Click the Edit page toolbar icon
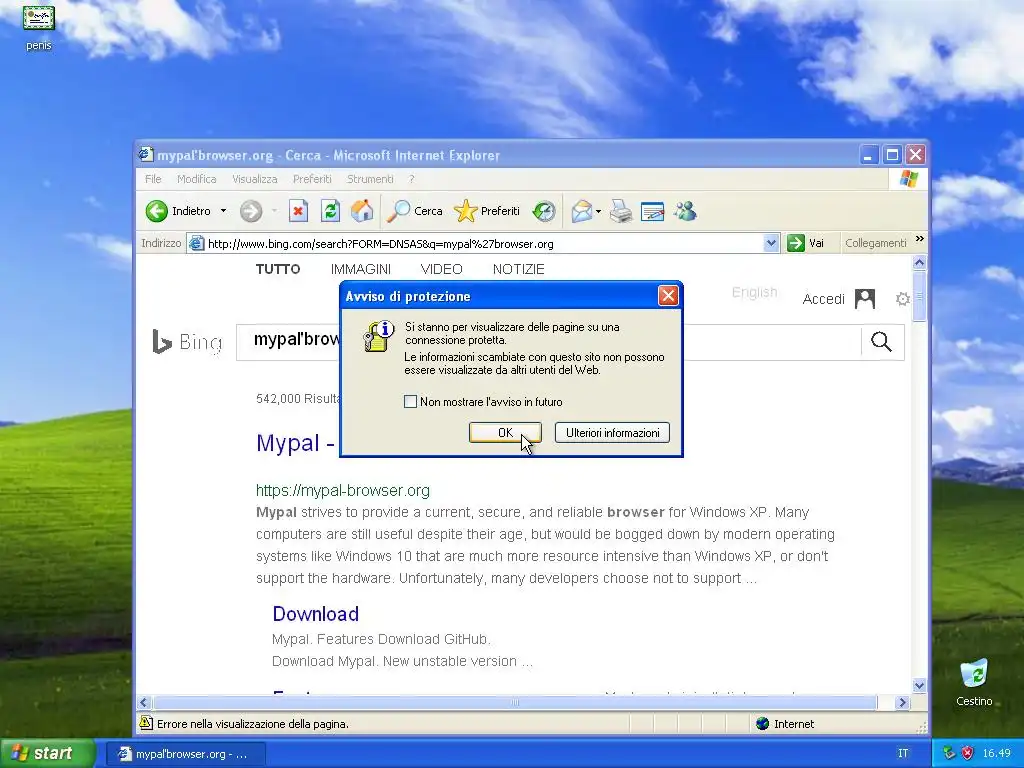Screen dimensions: 1024x768 652,211
